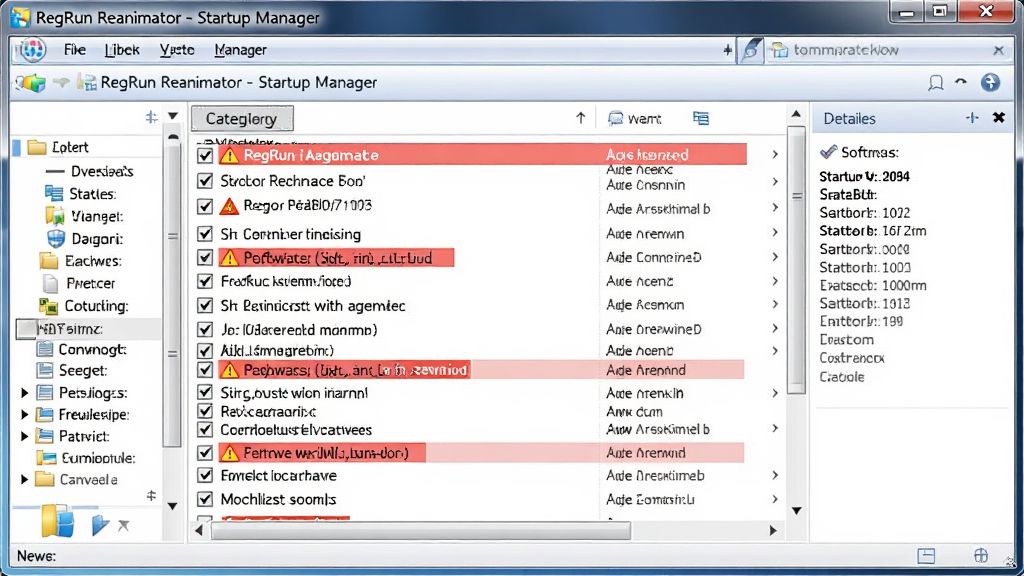Uncheck the Stotor Rechnace entry

205,181
